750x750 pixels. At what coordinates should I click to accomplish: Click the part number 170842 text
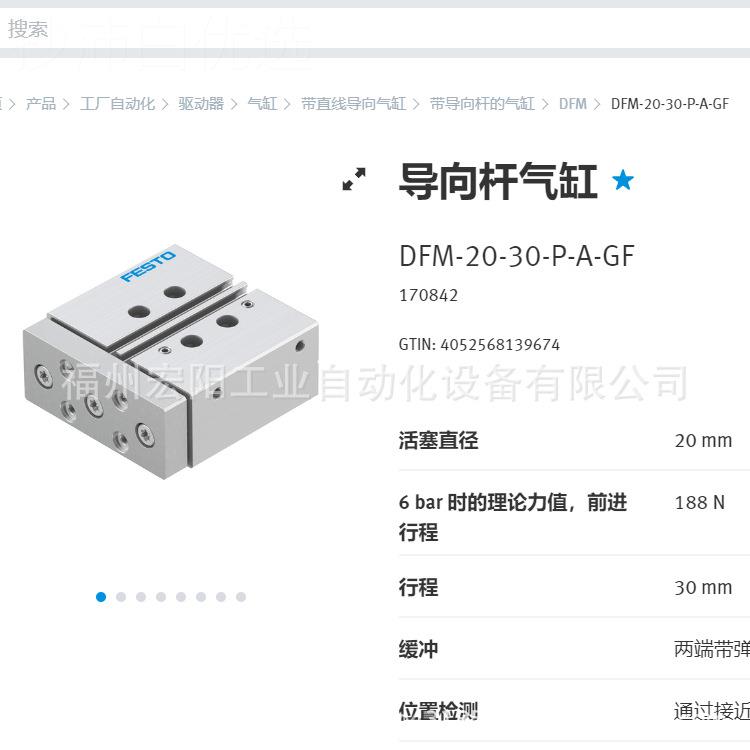coord(428,295)
